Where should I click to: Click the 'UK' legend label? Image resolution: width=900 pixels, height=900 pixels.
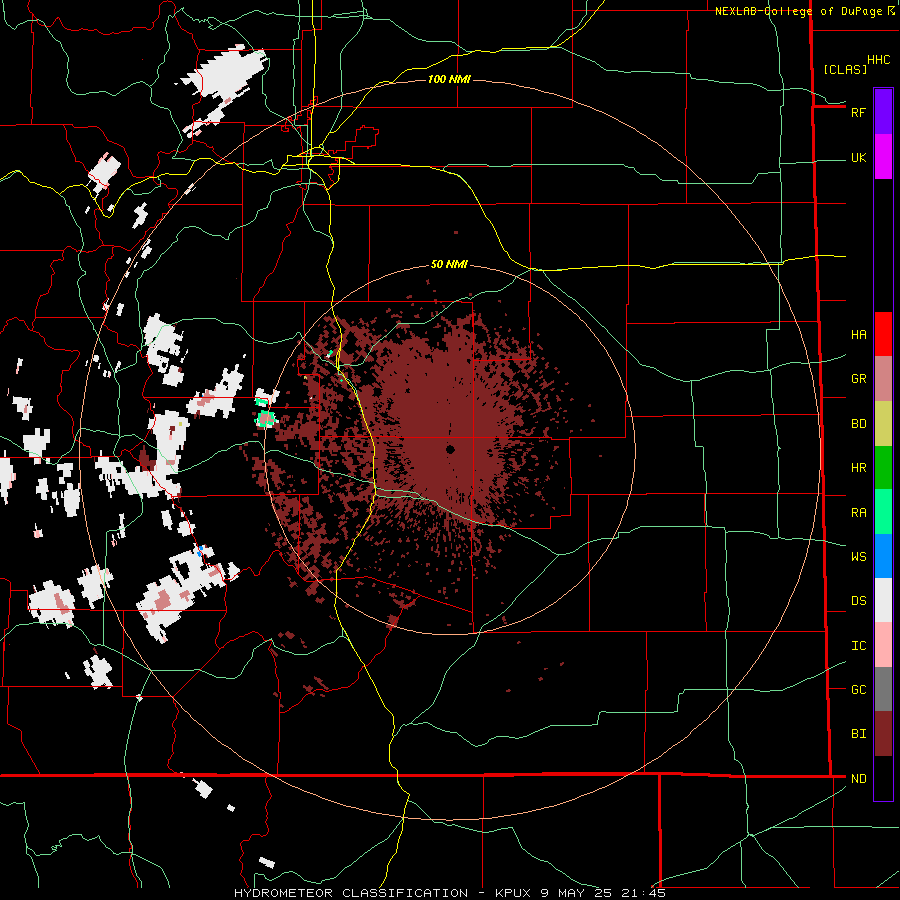tap(858, 158)
